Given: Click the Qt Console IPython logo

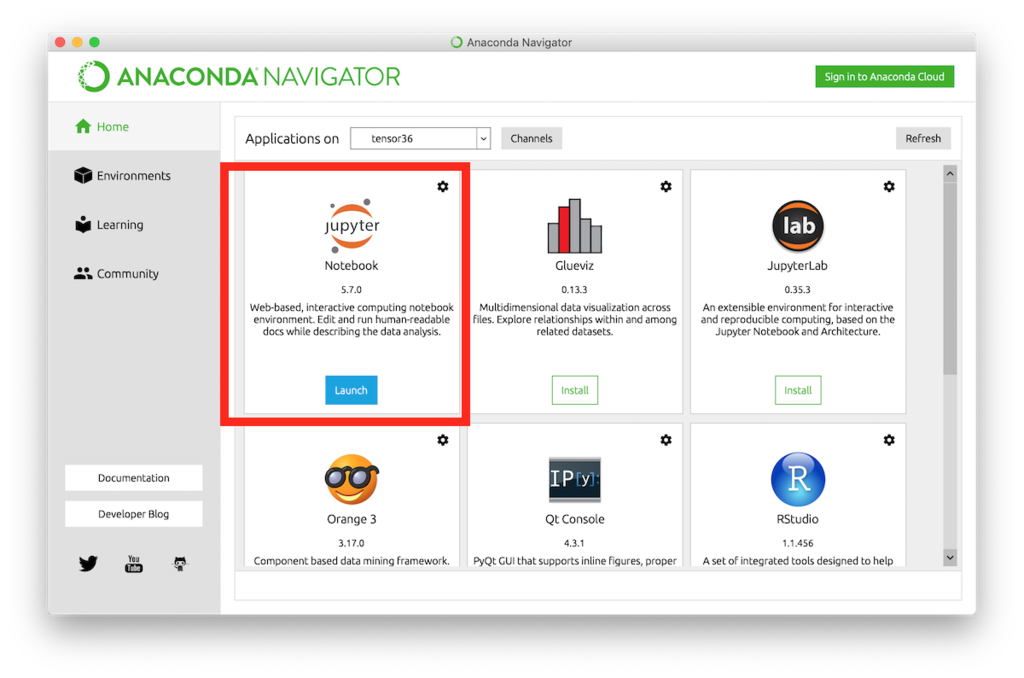Looking at the screenshot, I should click(x=575, y=479).
